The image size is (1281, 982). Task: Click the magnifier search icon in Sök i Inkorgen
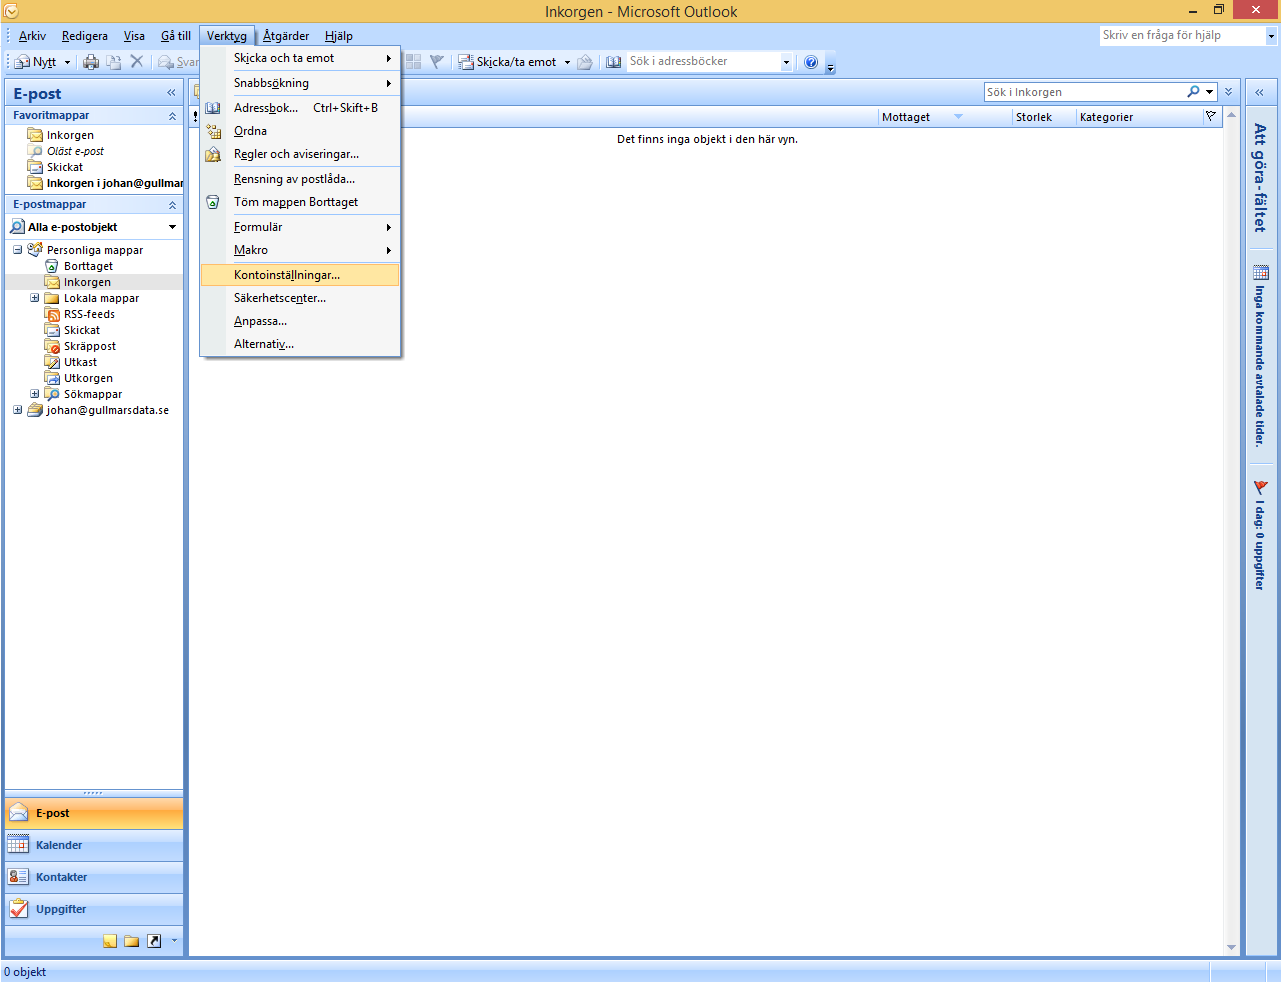point(1193,92)
